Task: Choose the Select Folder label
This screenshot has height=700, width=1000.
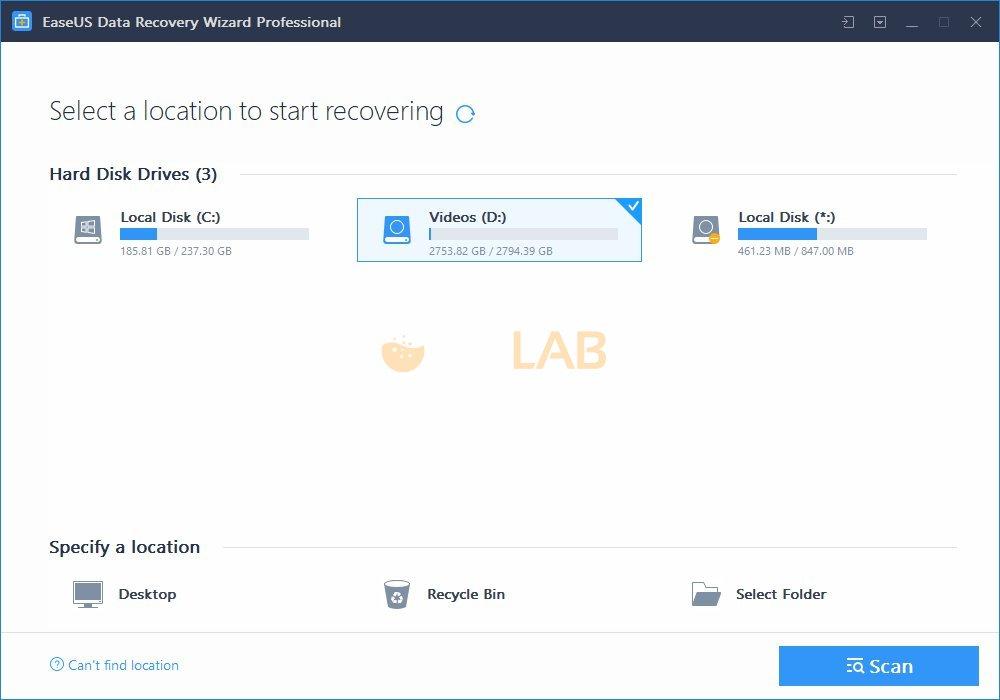Action: pyautogui.click(x=781, y=594)
